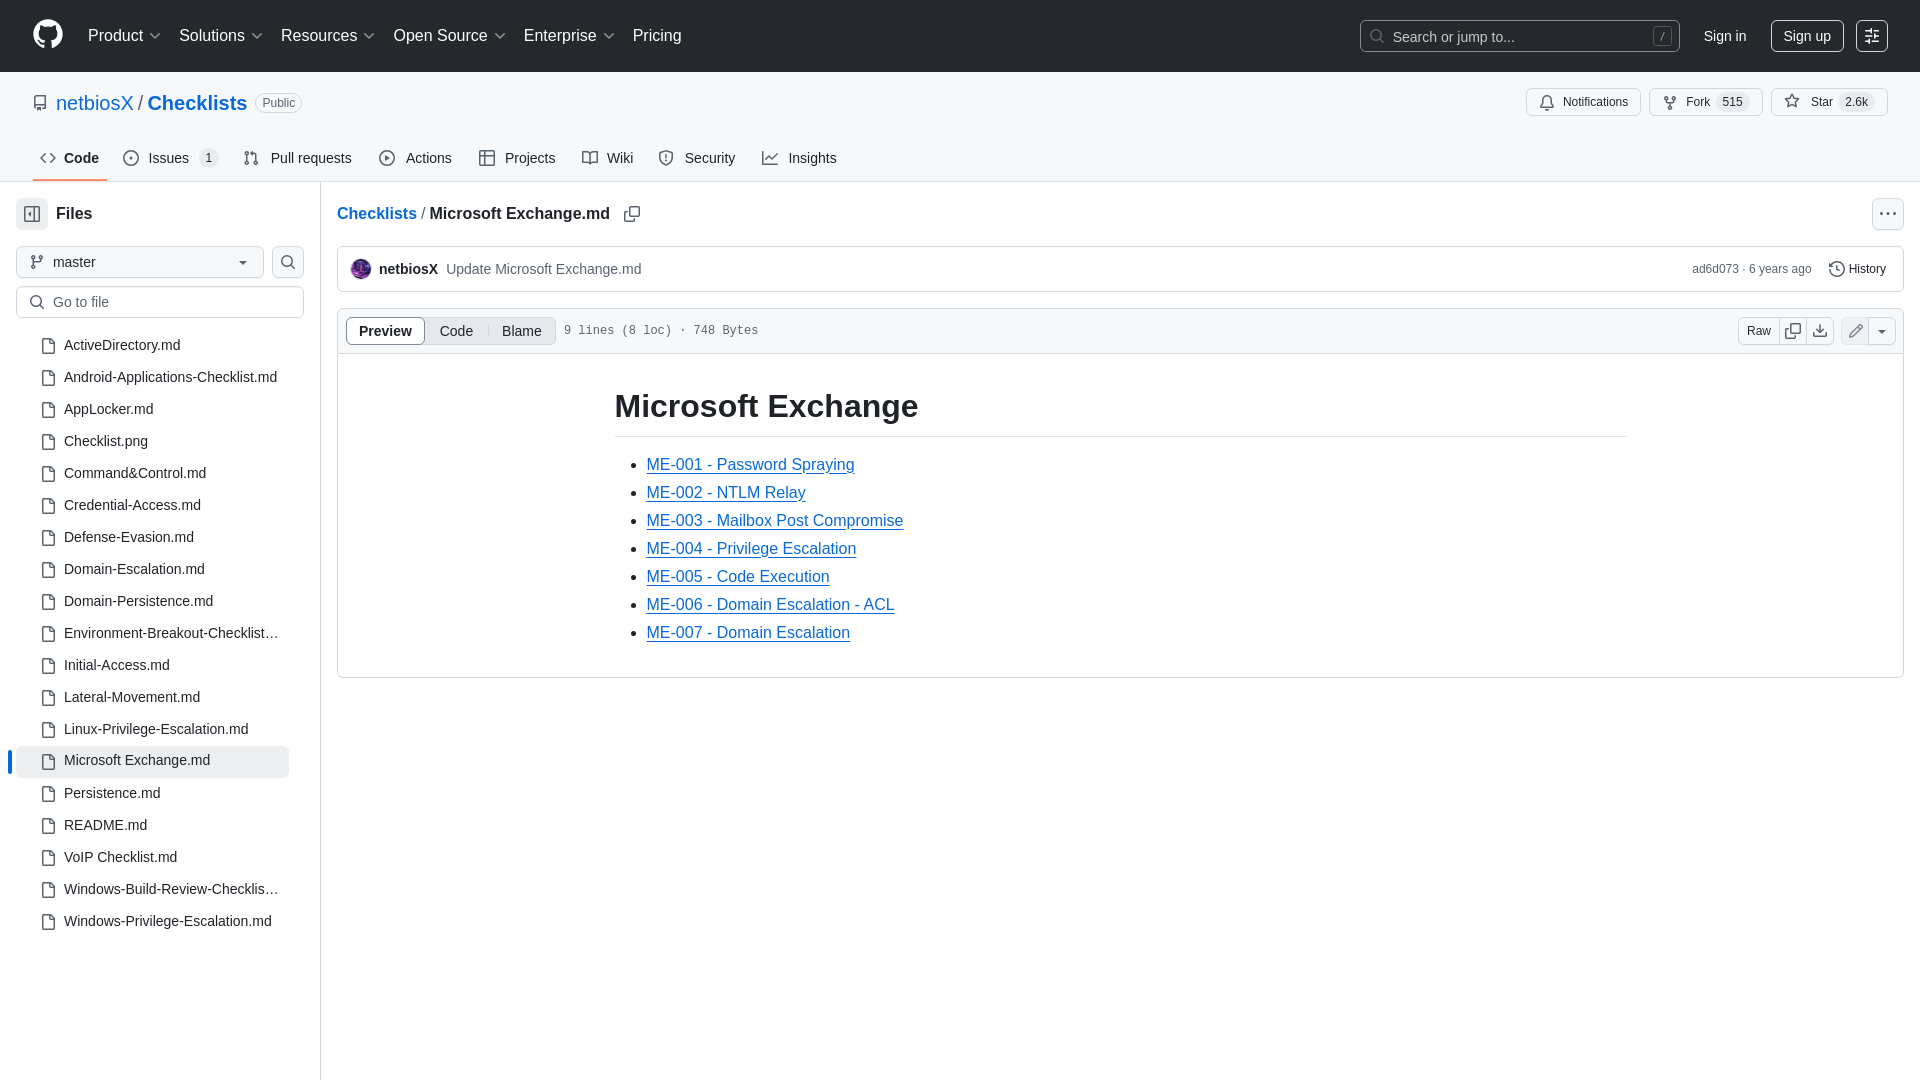
Task: Fork this repository
Action: (1705, 102)
